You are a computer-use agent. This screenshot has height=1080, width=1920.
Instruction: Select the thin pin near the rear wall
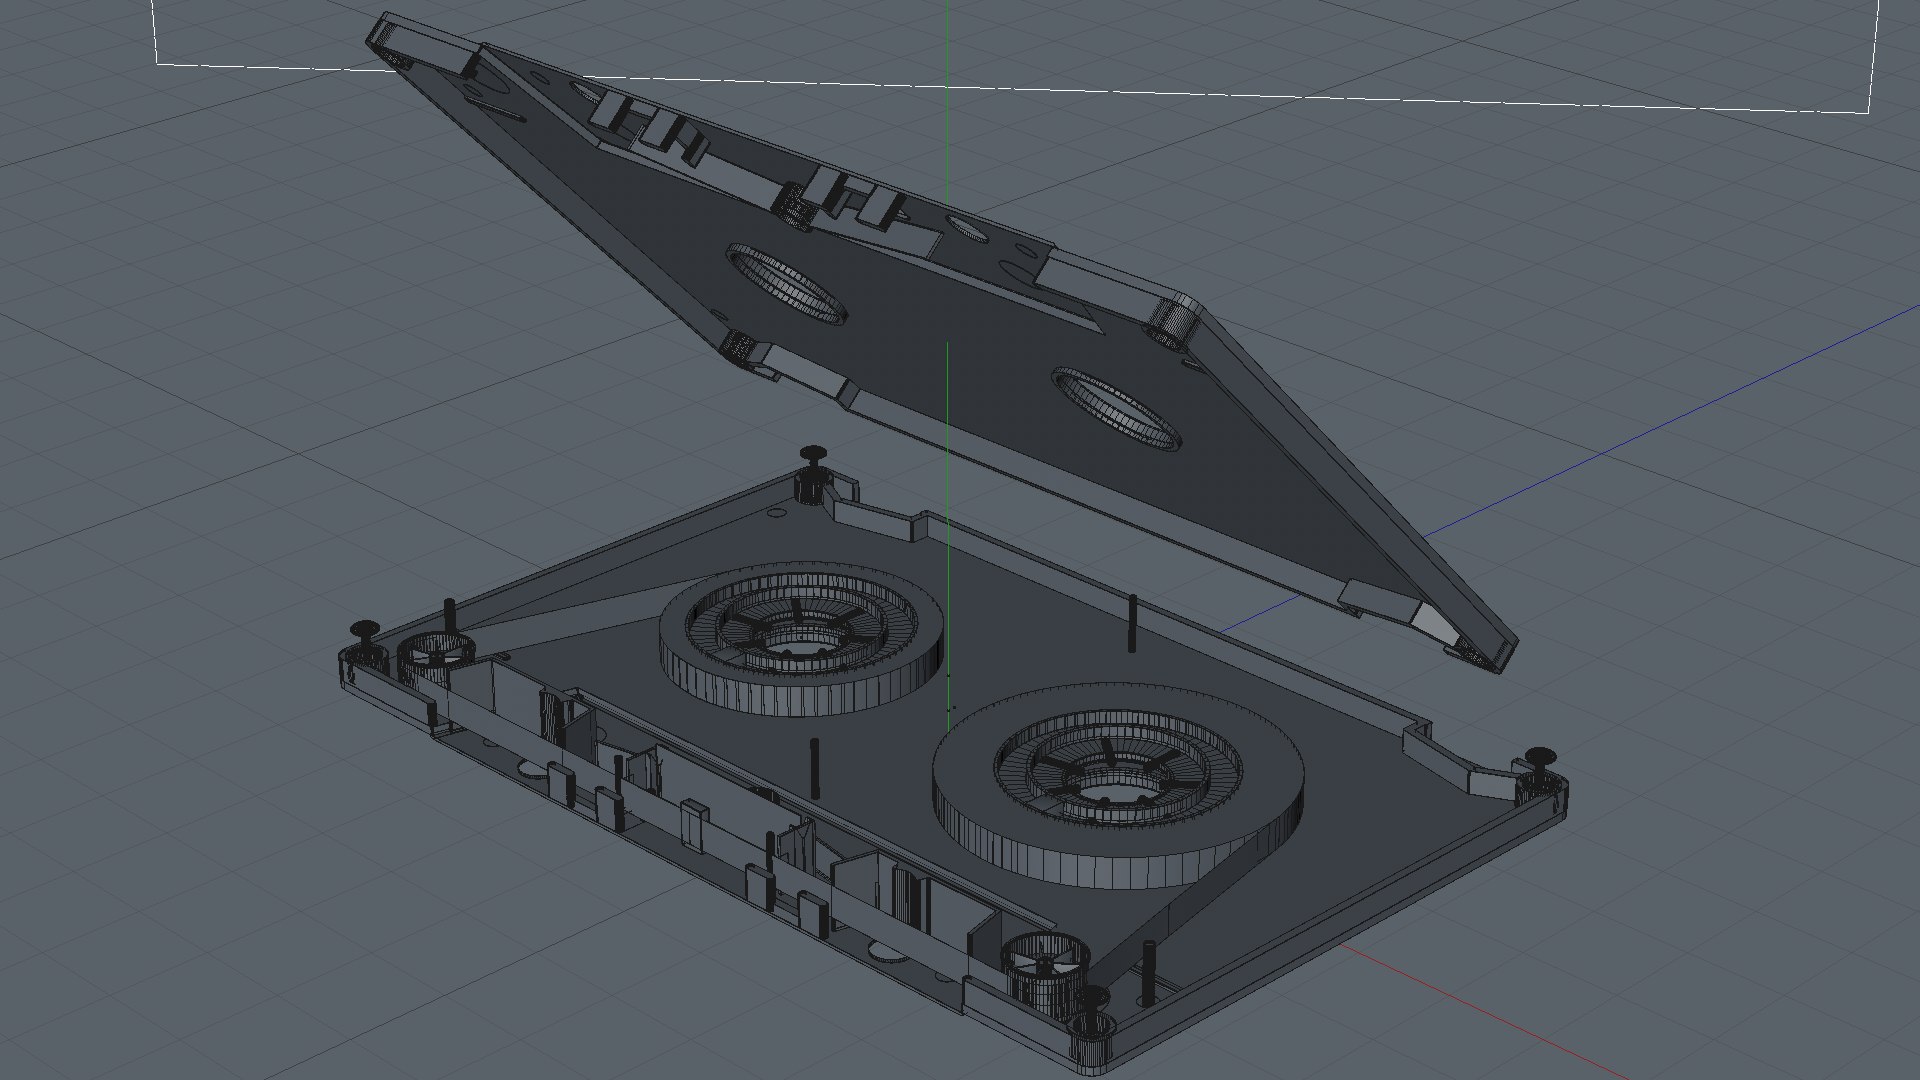coord(1132,623)
